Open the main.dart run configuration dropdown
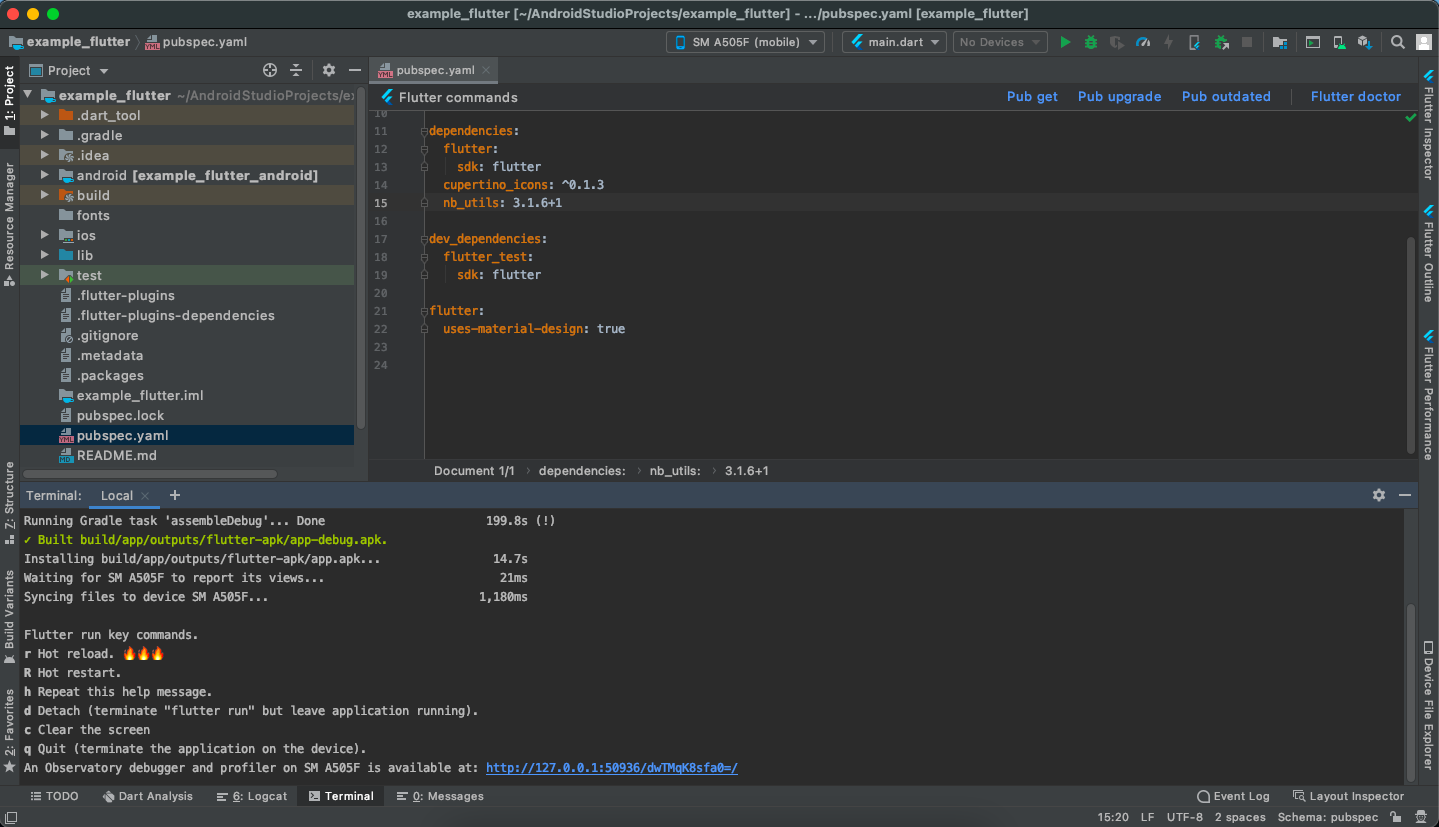Screen dimensions: 1439x827 [x=894, y=42]
